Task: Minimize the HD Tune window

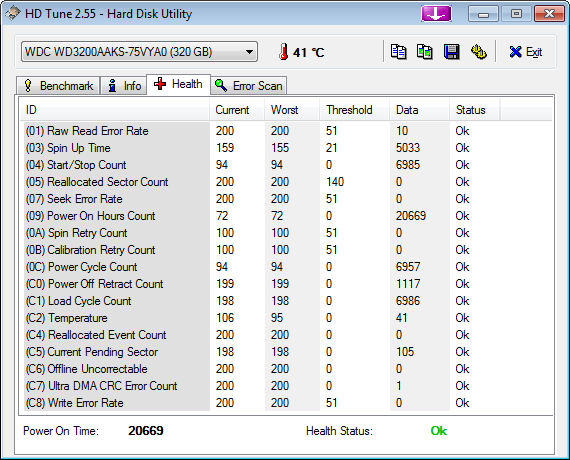Action: [483, 14]
